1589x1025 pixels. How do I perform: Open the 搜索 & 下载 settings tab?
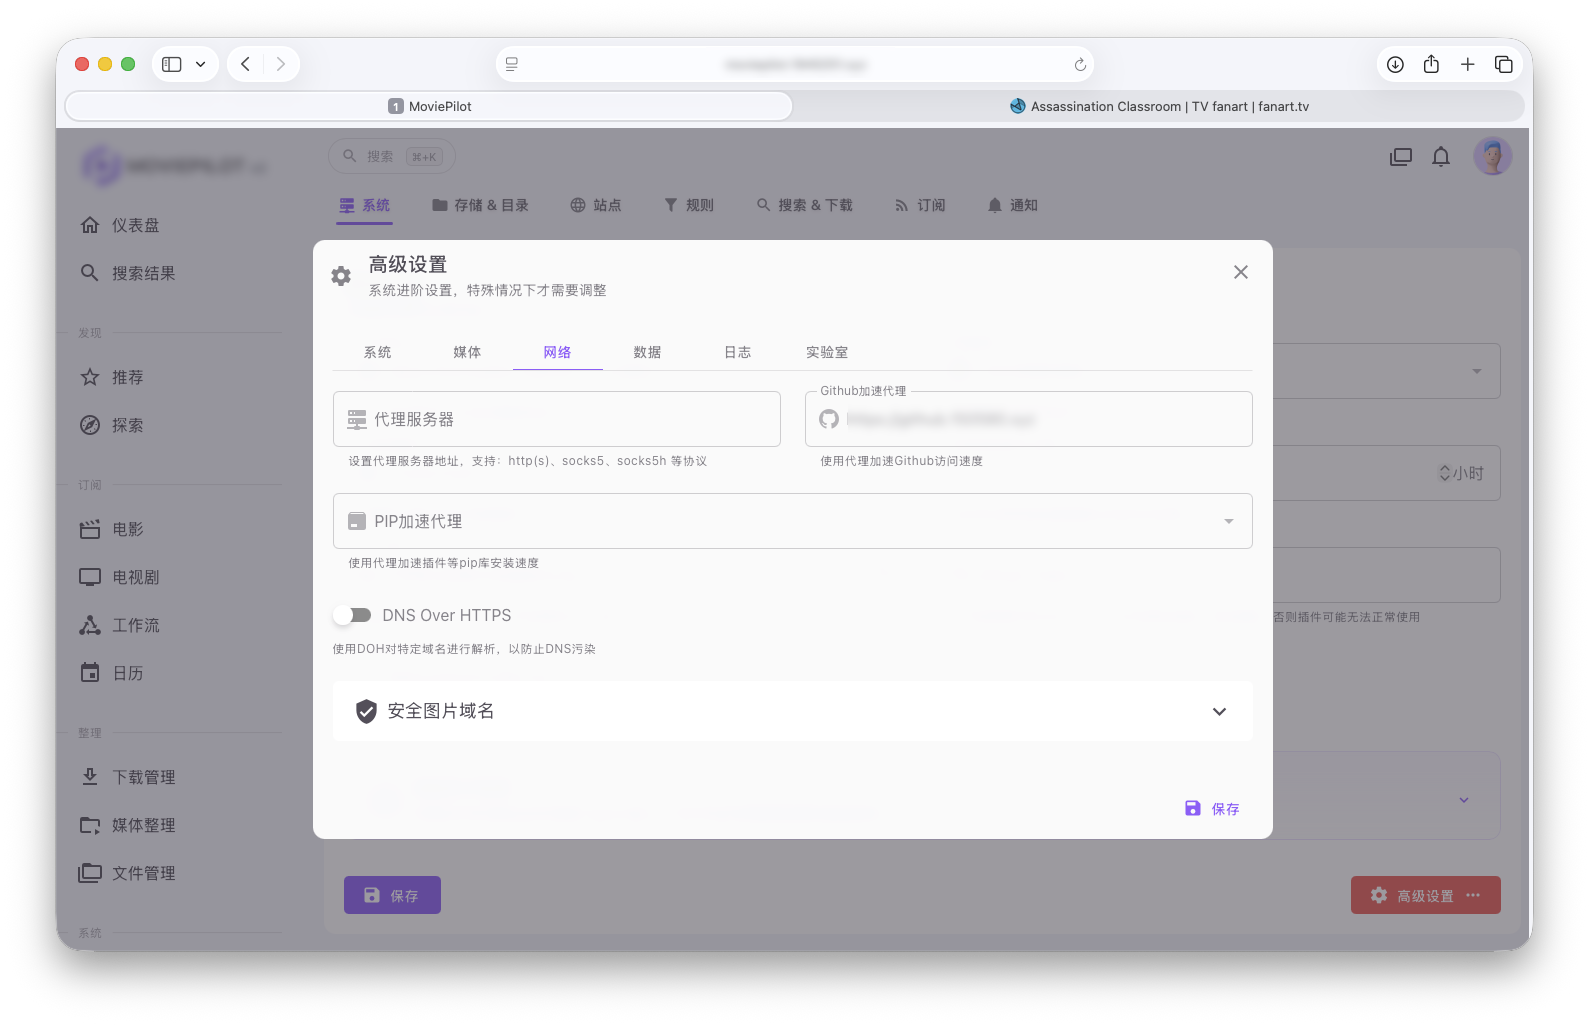tap(804, 205)
